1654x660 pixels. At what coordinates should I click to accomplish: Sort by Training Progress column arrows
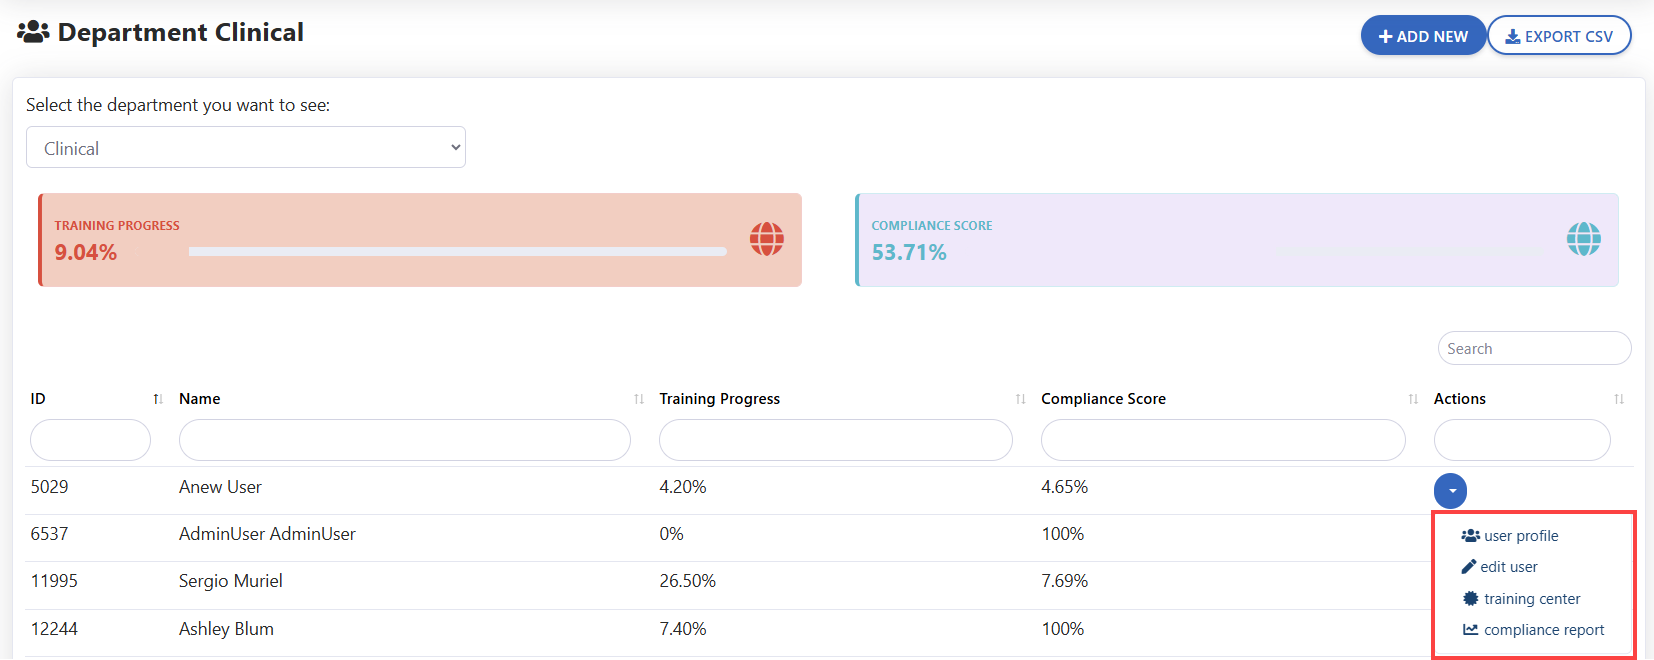pos(1020,399)
